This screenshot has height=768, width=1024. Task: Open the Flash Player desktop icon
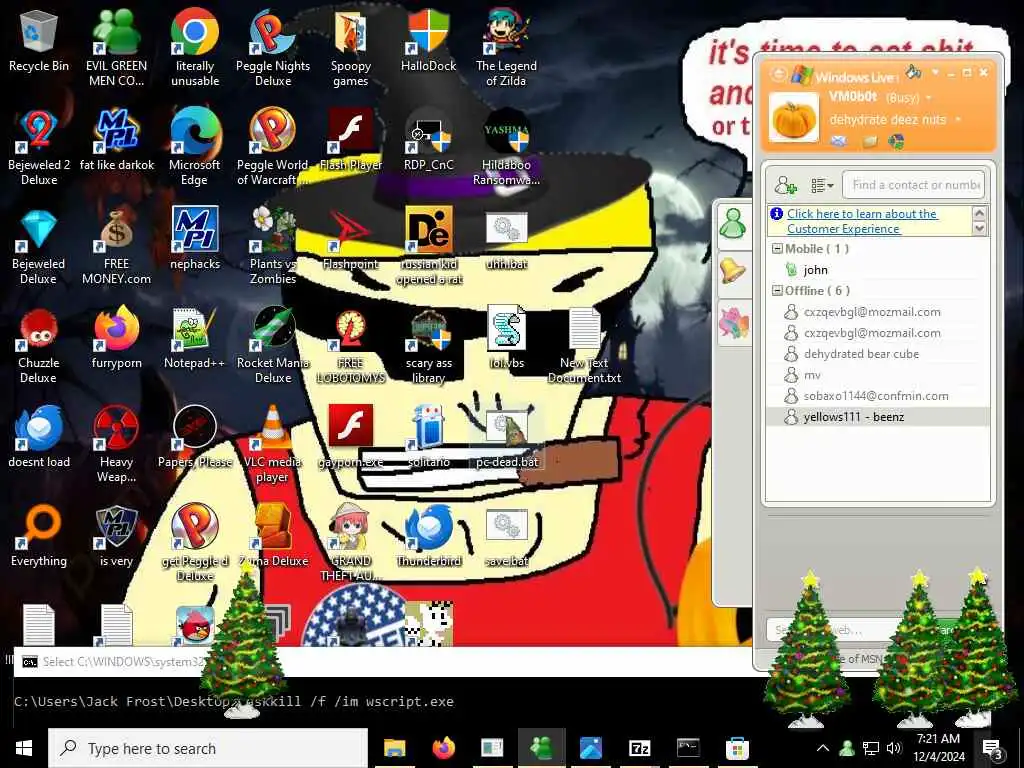tap(351, 140)
